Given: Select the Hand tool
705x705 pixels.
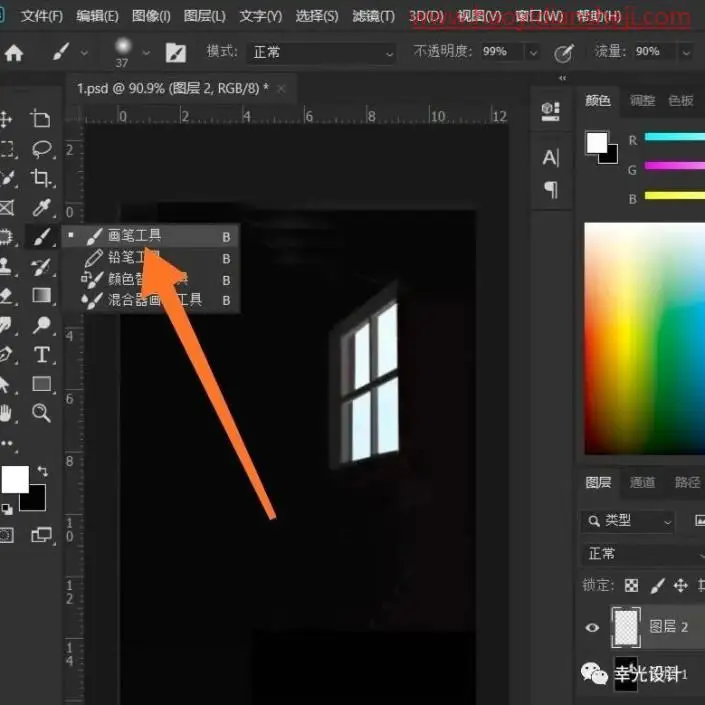Looking at the screenshot, I should (6, 413).
